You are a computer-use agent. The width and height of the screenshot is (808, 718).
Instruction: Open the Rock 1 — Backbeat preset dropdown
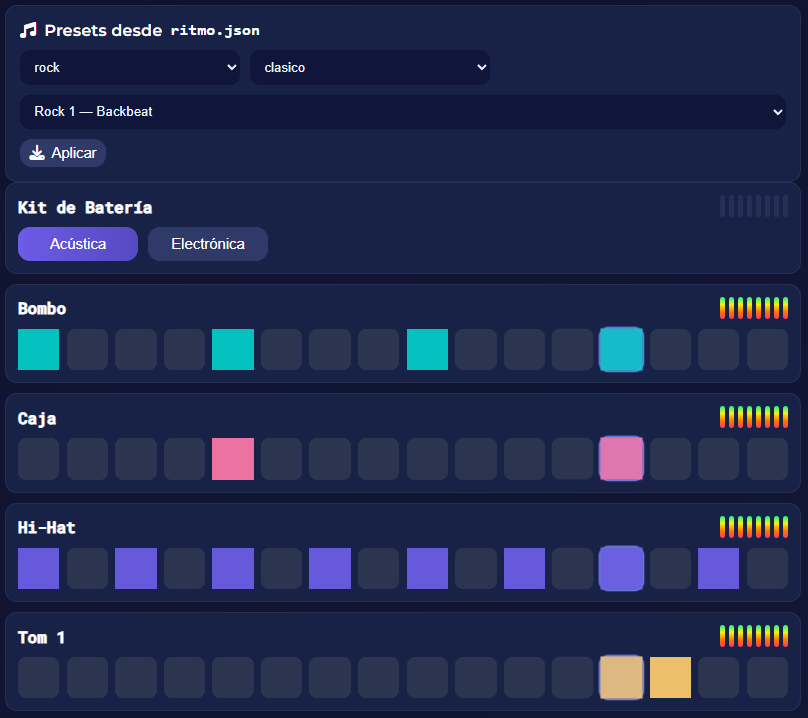pos(404,111)
